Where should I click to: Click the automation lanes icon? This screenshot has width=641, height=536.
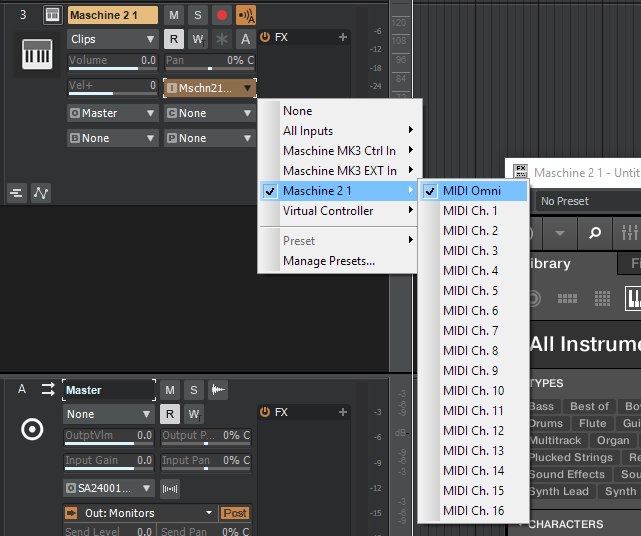pos(41,193)
